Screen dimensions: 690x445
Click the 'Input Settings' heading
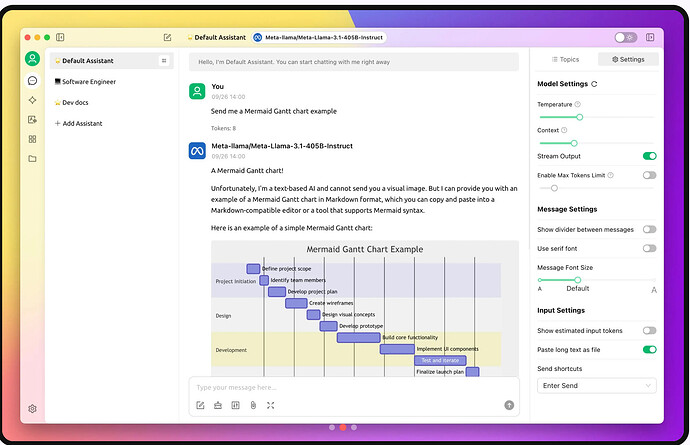(x=561, y=310)
